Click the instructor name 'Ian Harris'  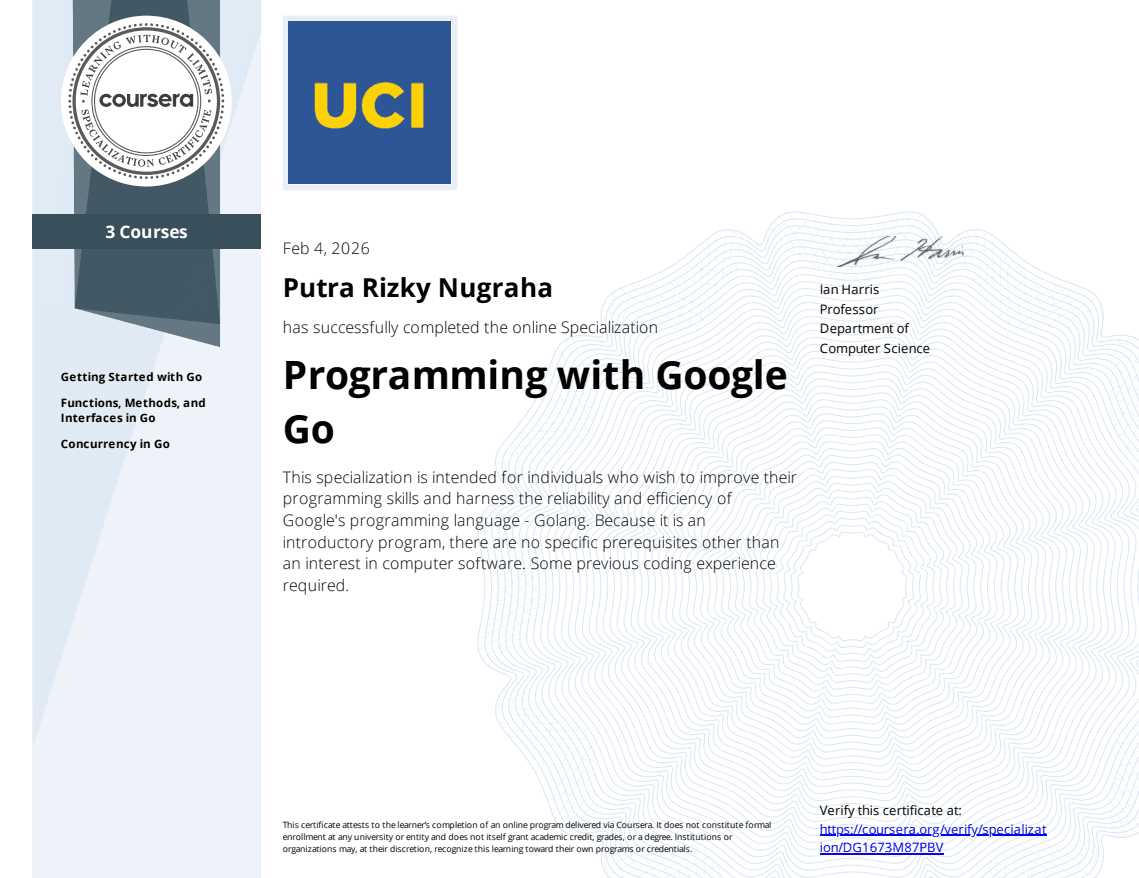849,289
